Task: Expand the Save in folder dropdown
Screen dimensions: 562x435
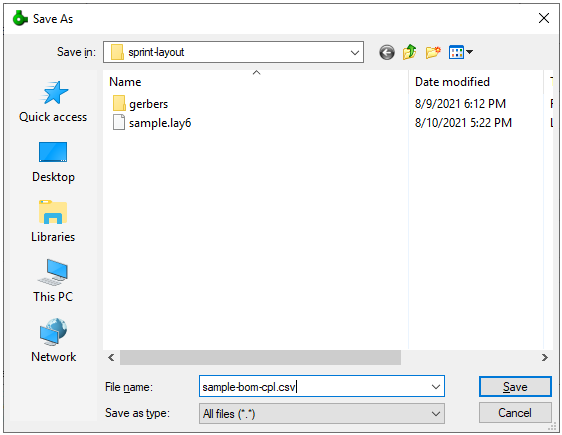Action: [x=354, y=53]
